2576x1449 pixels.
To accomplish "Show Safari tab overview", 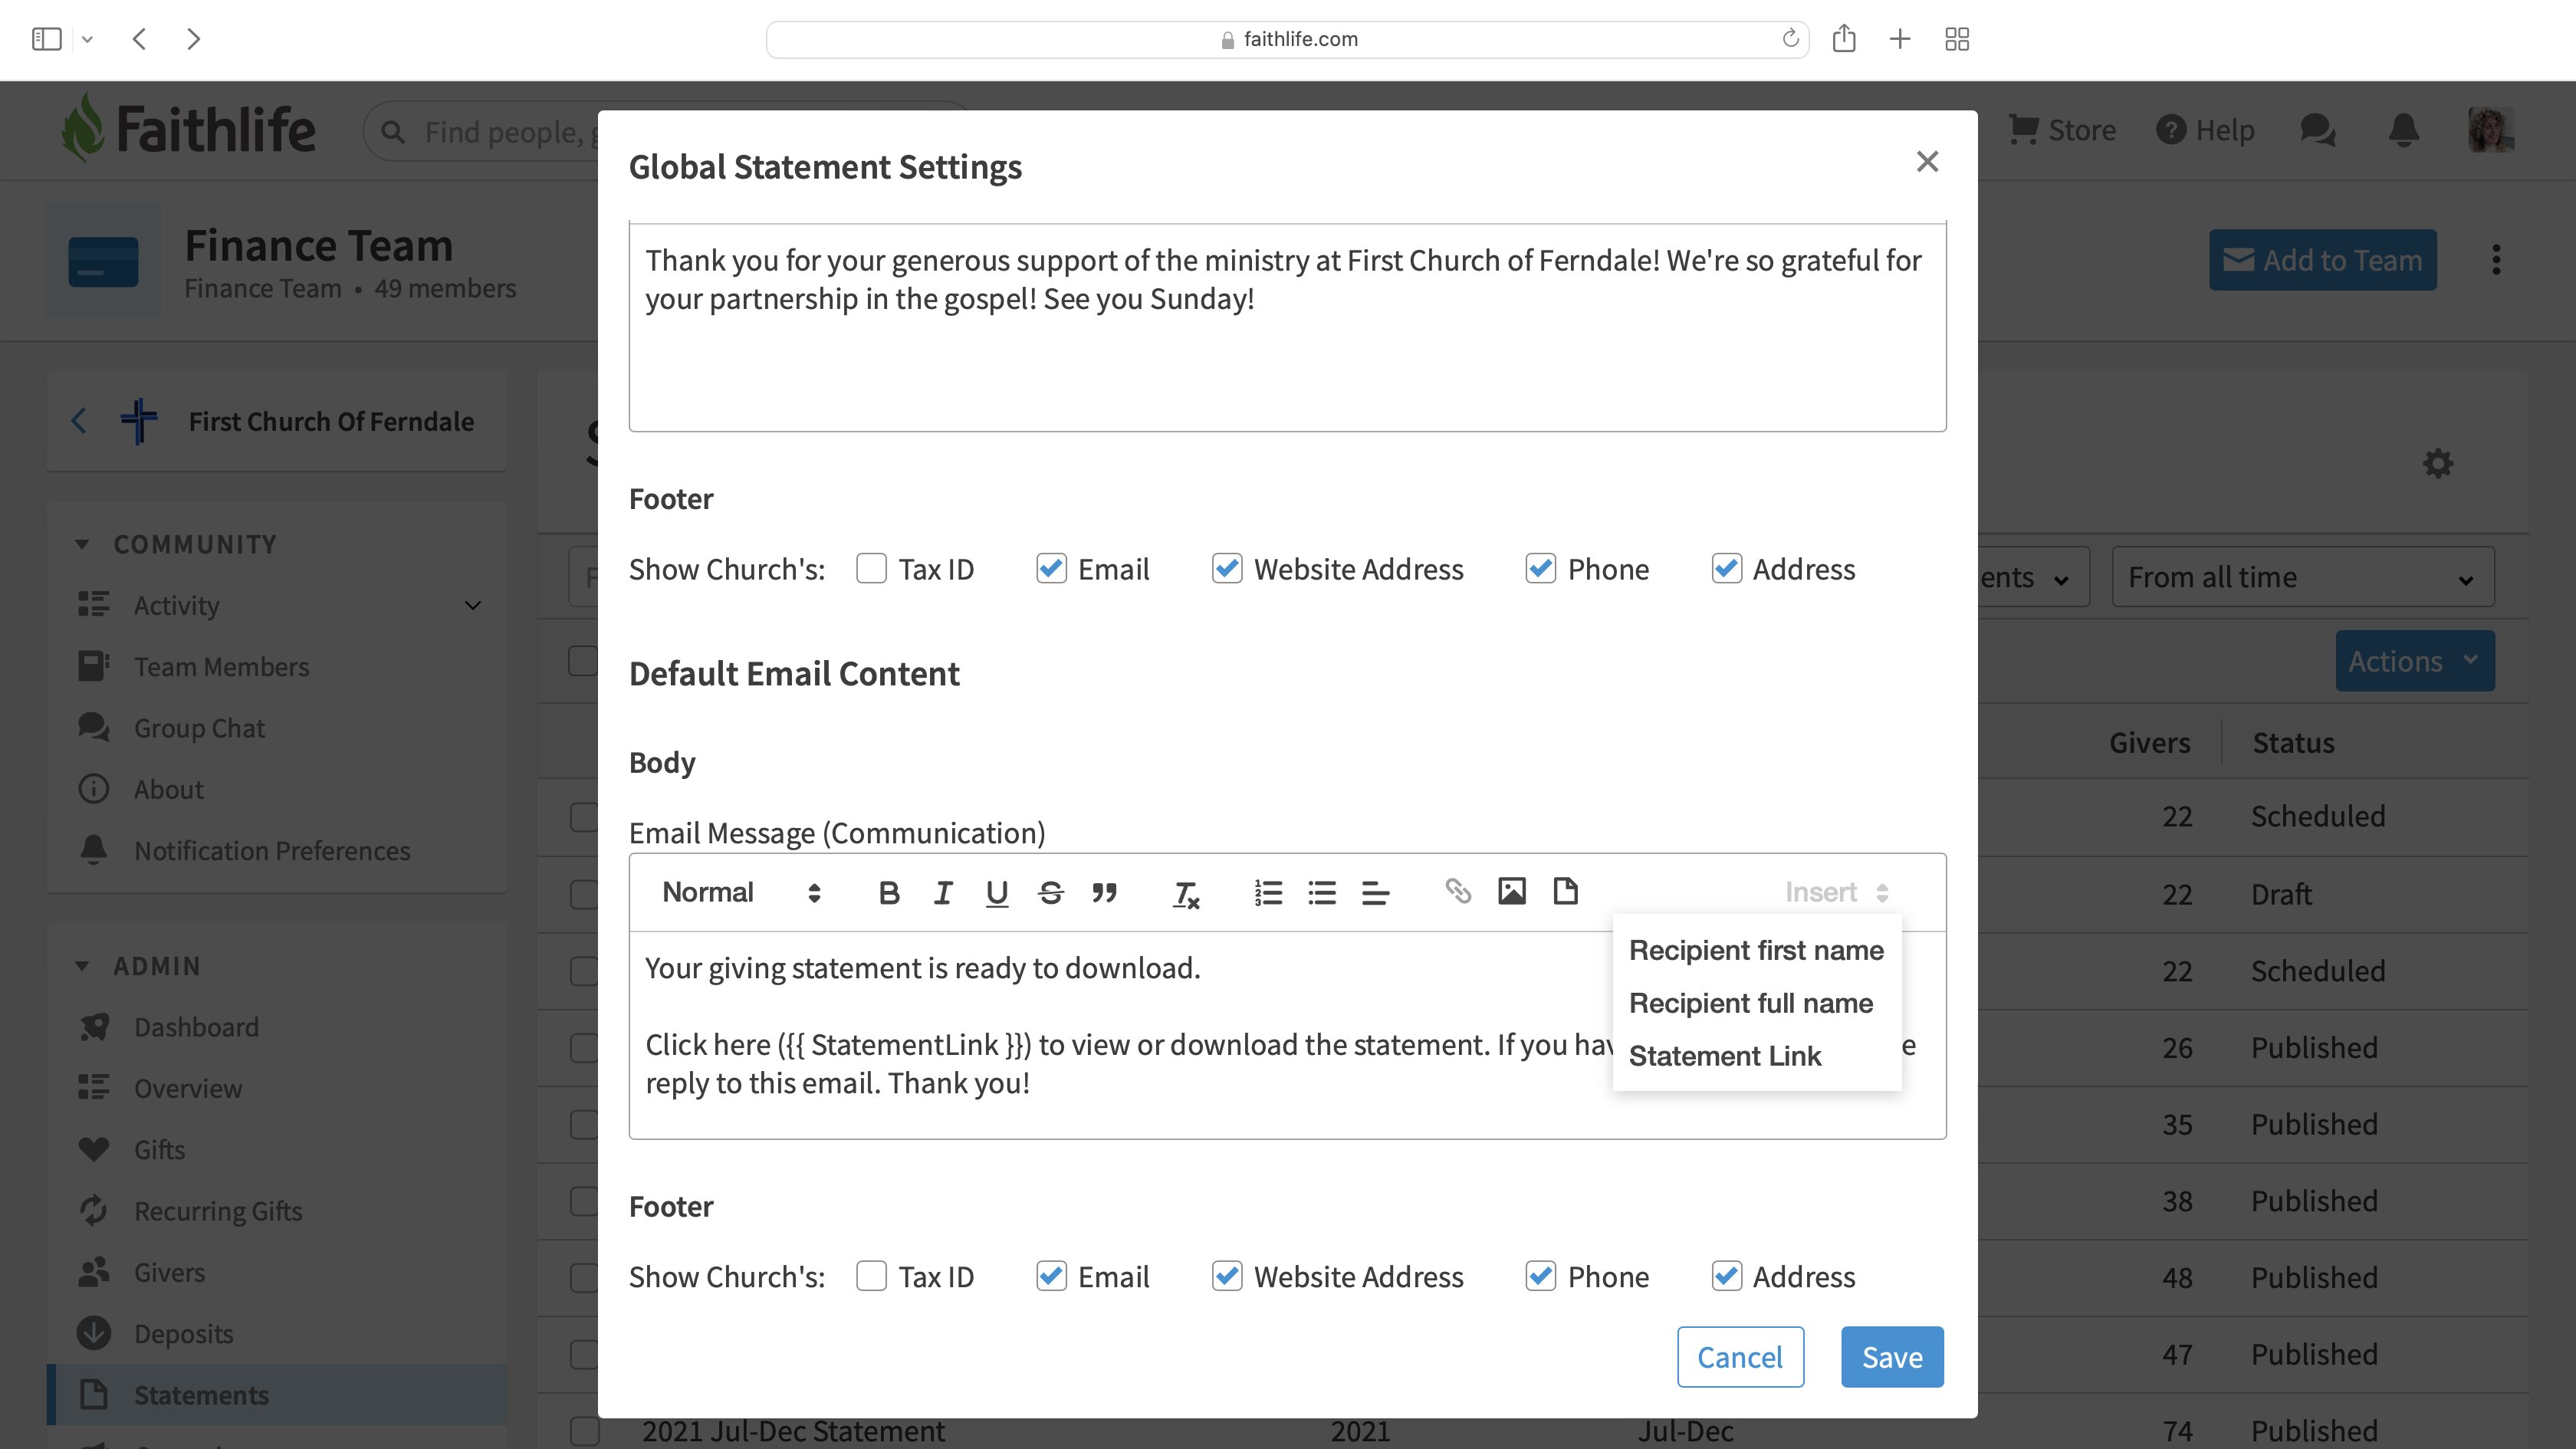I will pos(1957,39).
